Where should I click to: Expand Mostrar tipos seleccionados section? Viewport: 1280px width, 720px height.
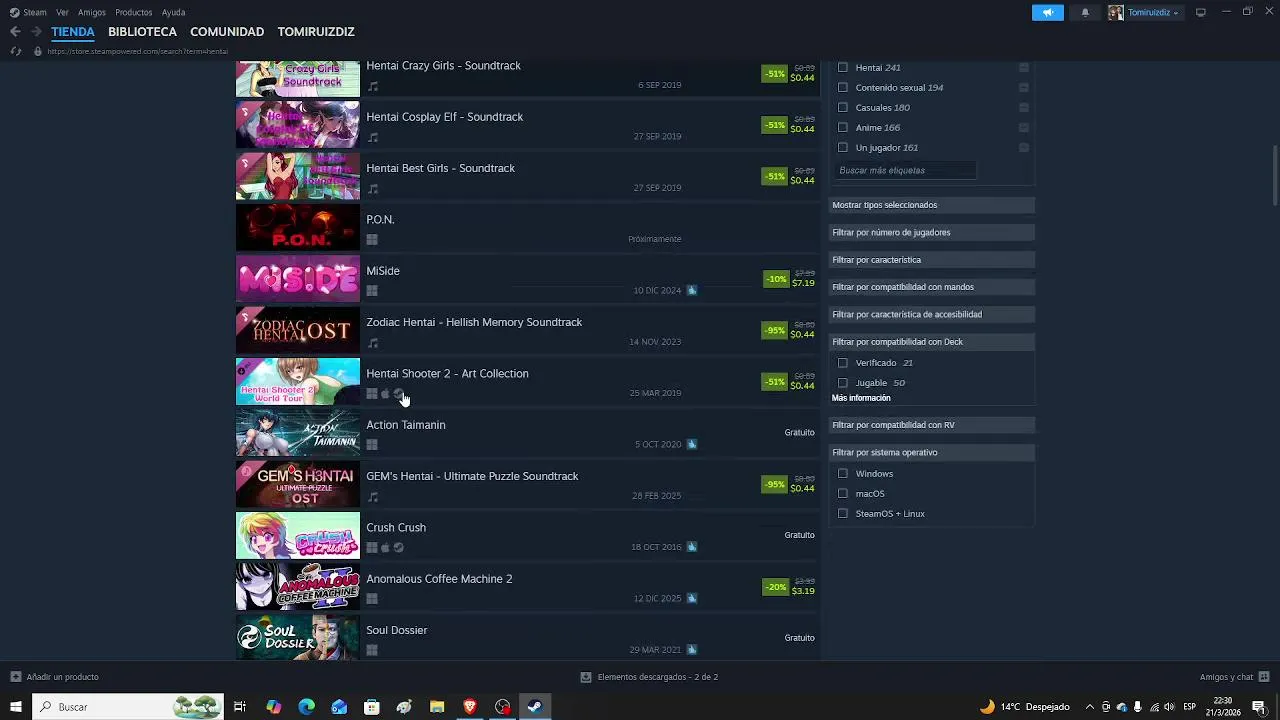pyautogui.click(x=932, y=205)
